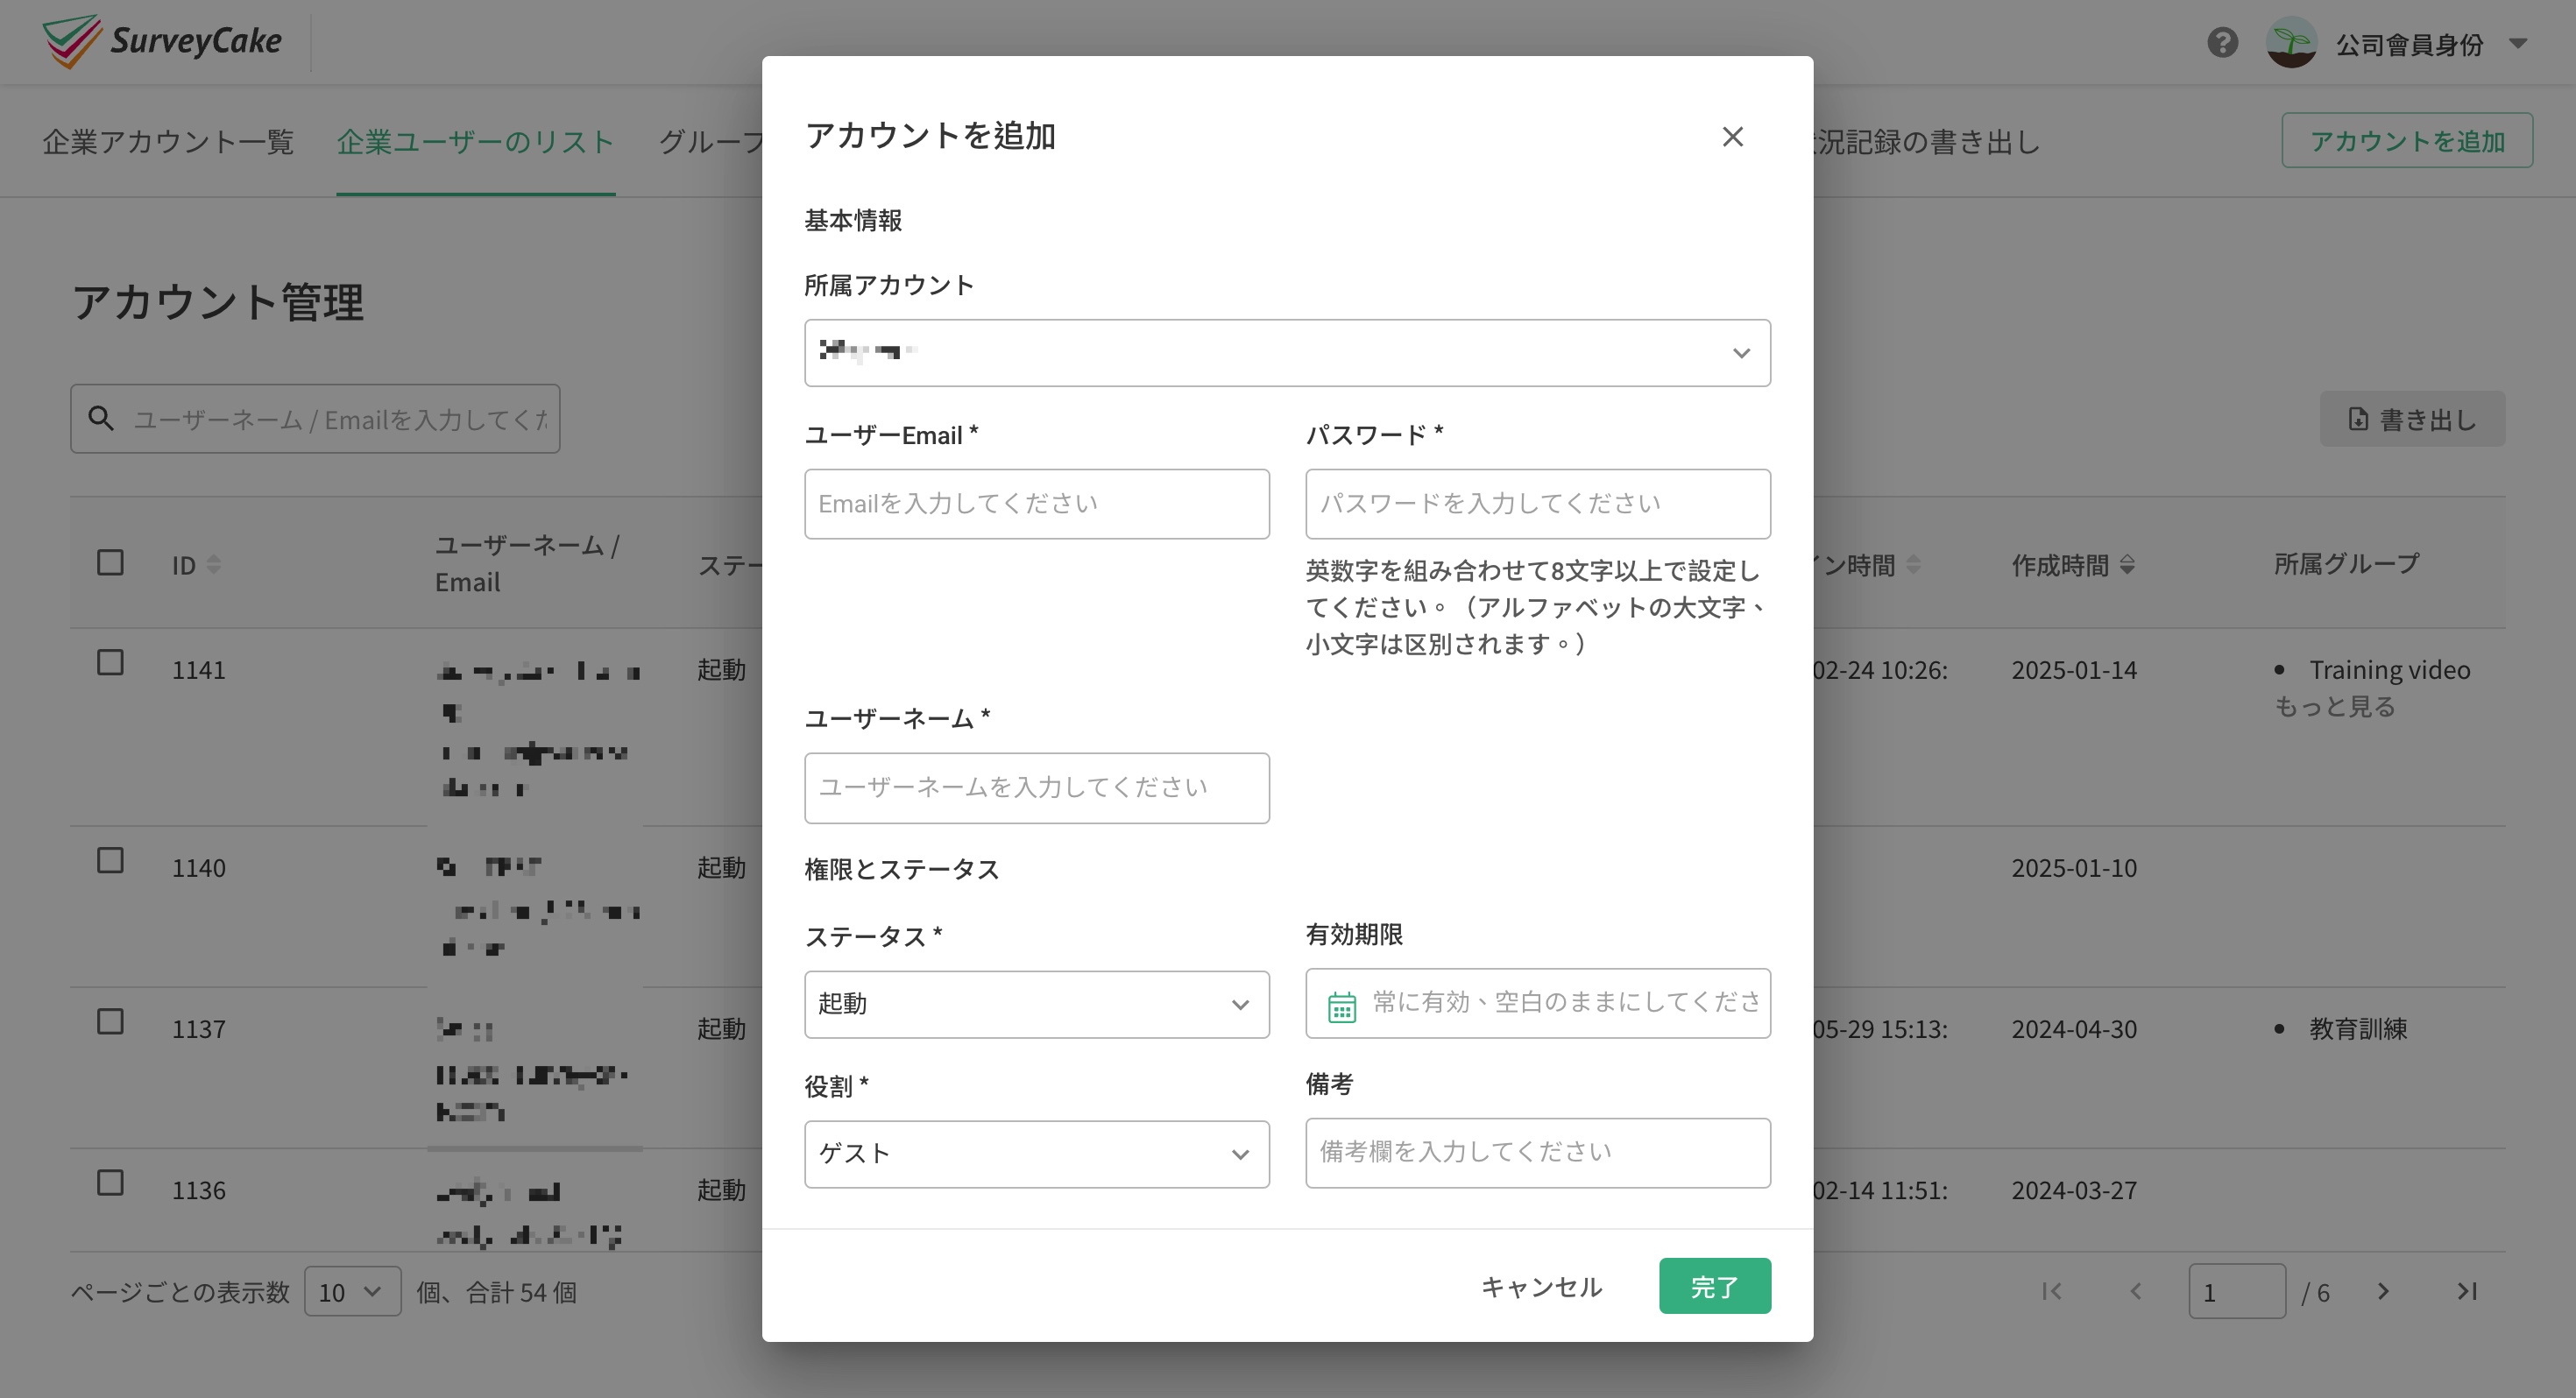2576x1398 pixels.
Task: Click the ID cell 1140
Action: 198,868
